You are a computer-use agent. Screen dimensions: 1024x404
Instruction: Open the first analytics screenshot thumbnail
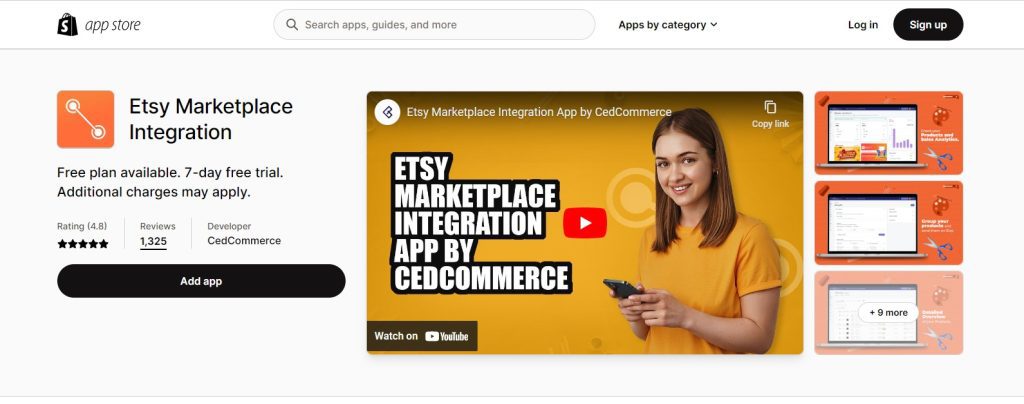888,133
